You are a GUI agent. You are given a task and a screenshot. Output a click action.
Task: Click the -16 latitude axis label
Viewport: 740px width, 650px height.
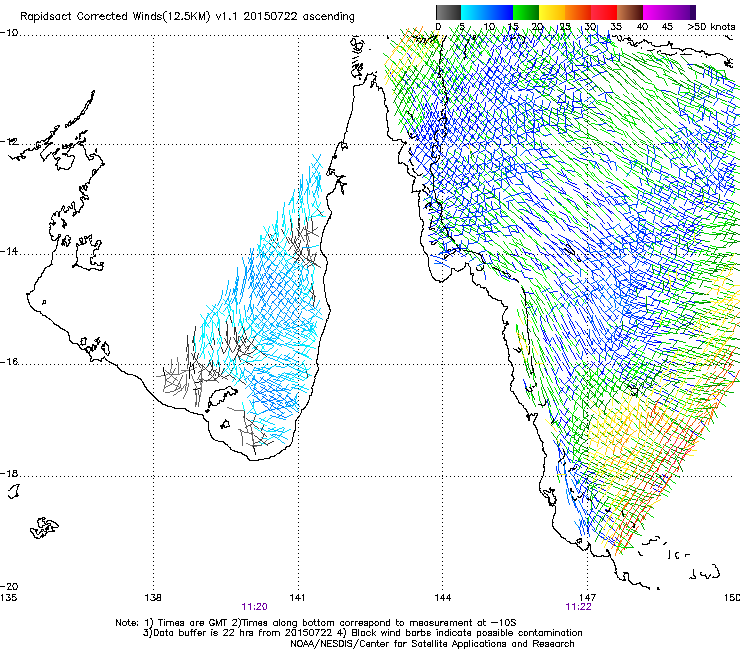(x=9, y=362)
